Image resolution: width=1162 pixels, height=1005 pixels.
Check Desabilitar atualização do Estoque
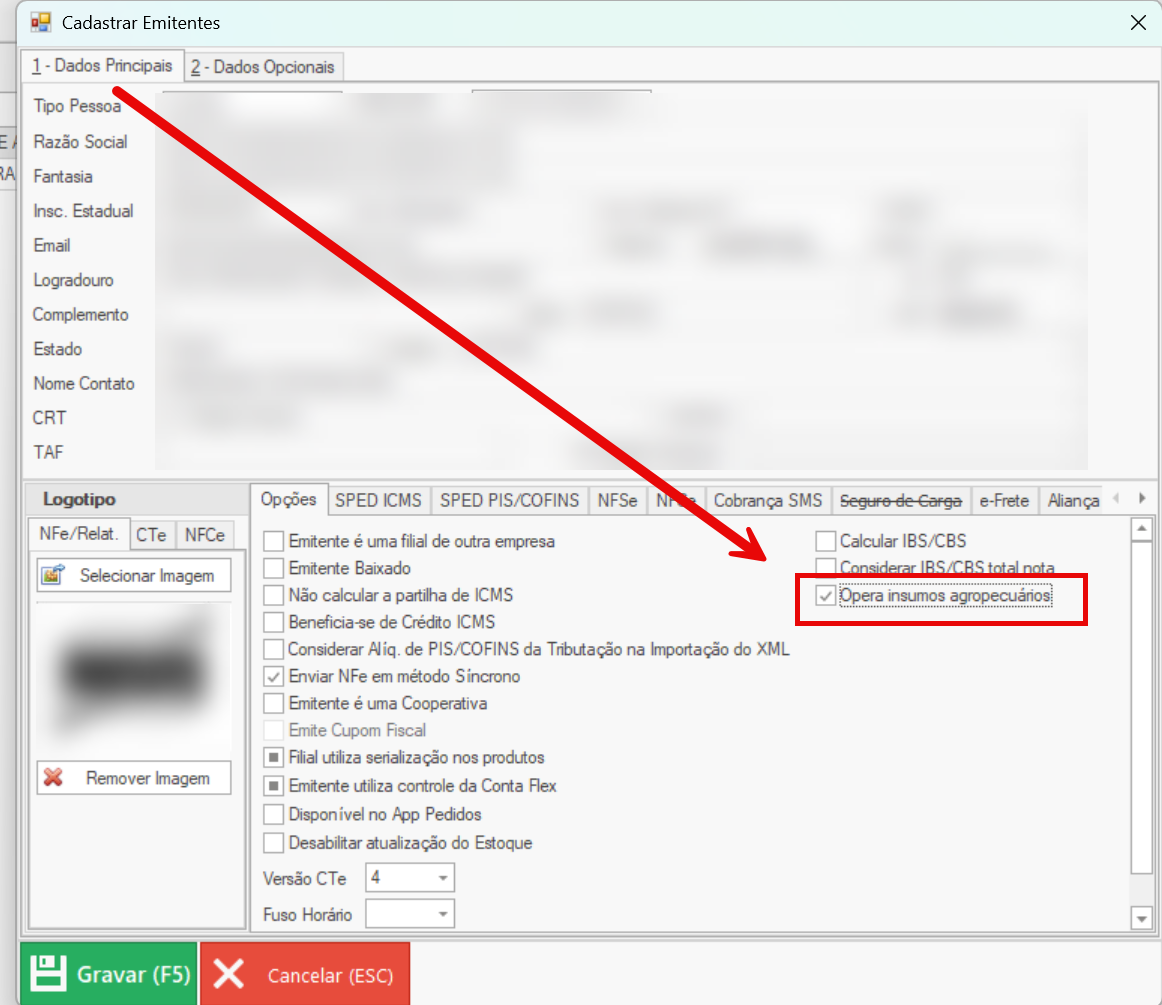point(273,843)
